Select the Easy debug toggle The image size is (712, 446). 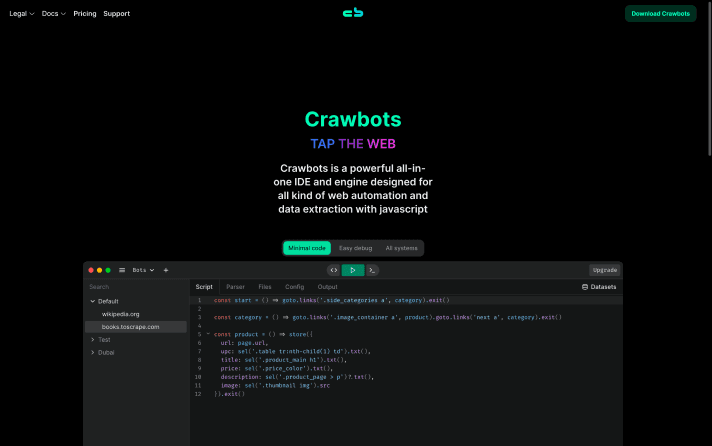click(x=356, y=248)
